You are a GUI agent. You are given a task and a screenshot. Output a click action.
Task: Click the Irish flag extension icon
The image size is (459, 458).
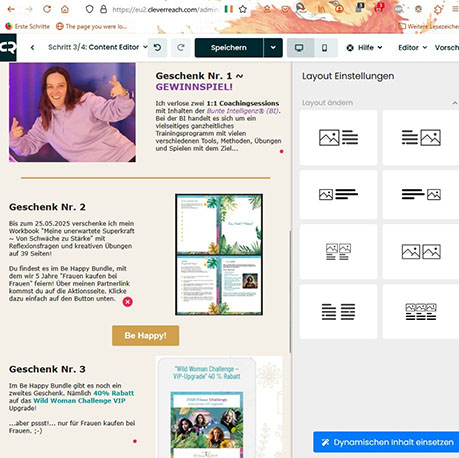[228, 9]
